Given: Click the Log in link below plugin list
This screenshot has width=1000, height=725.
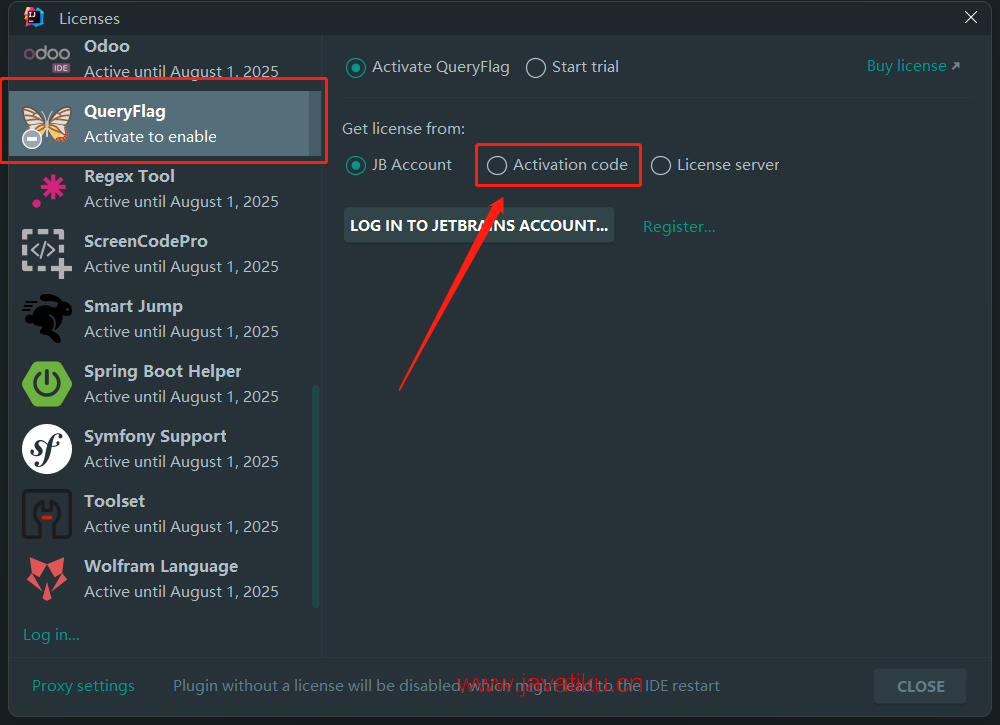Looking at the screenshot, I should coord(51,634).
